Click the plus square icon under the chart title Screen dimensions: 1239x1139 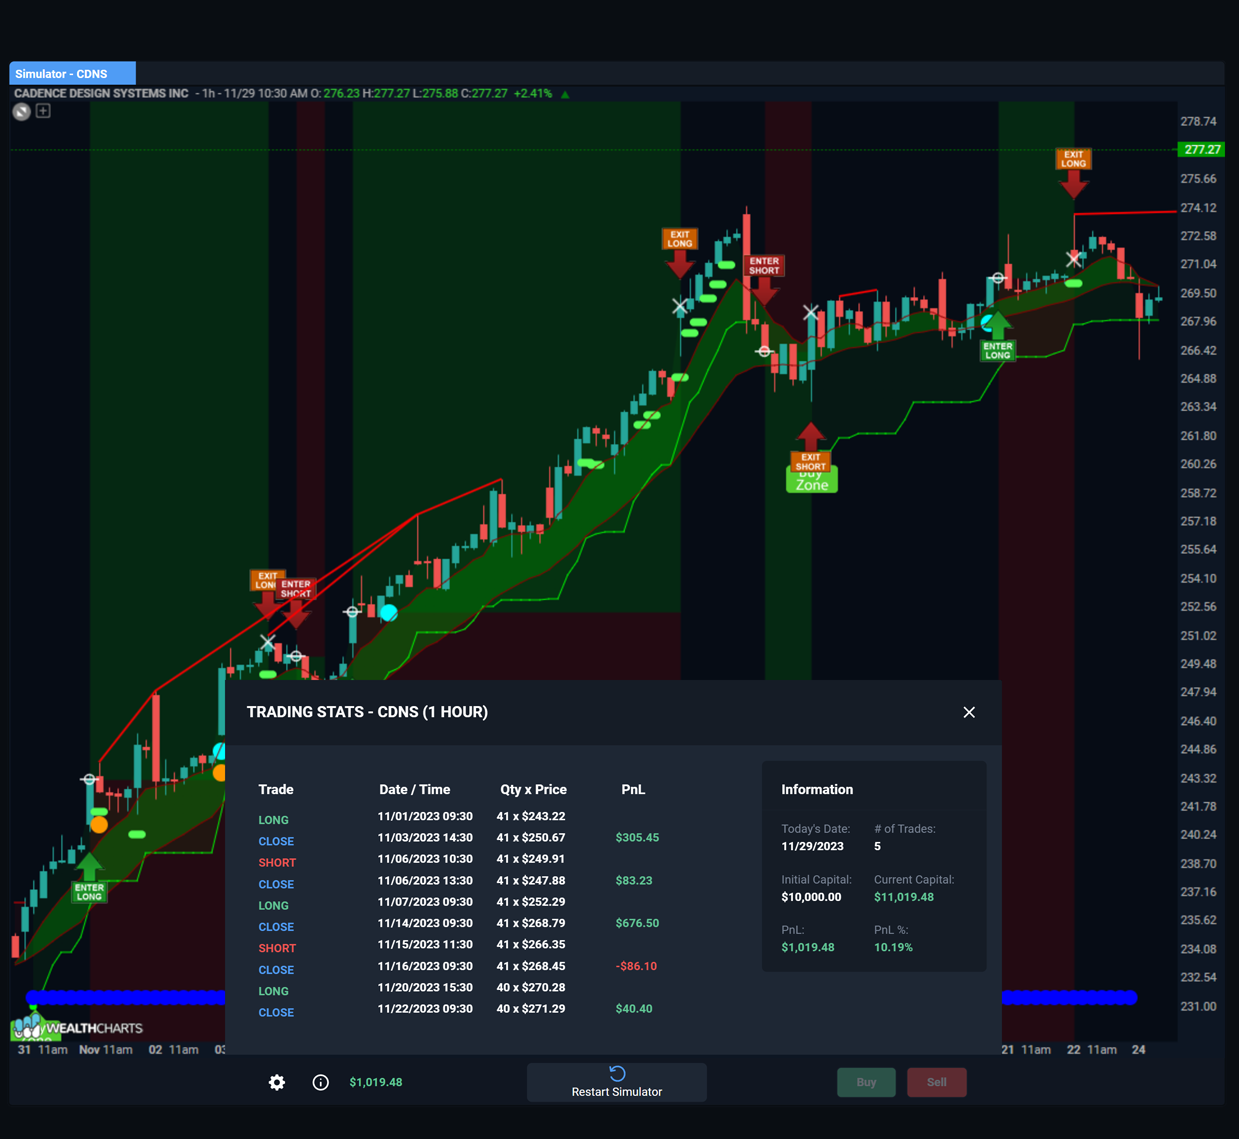pos(43,110)
